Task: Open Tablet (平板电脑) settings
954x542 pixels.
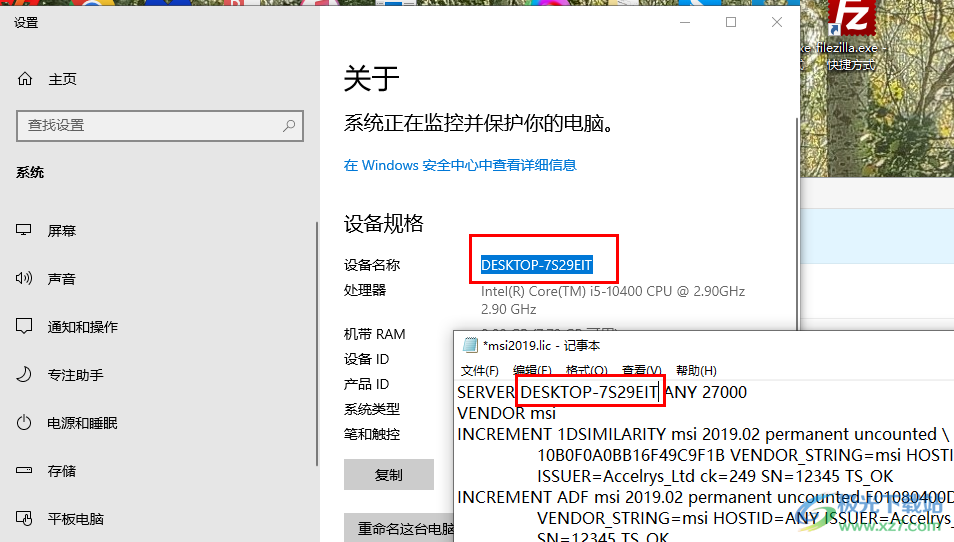Action: point(60,519)
